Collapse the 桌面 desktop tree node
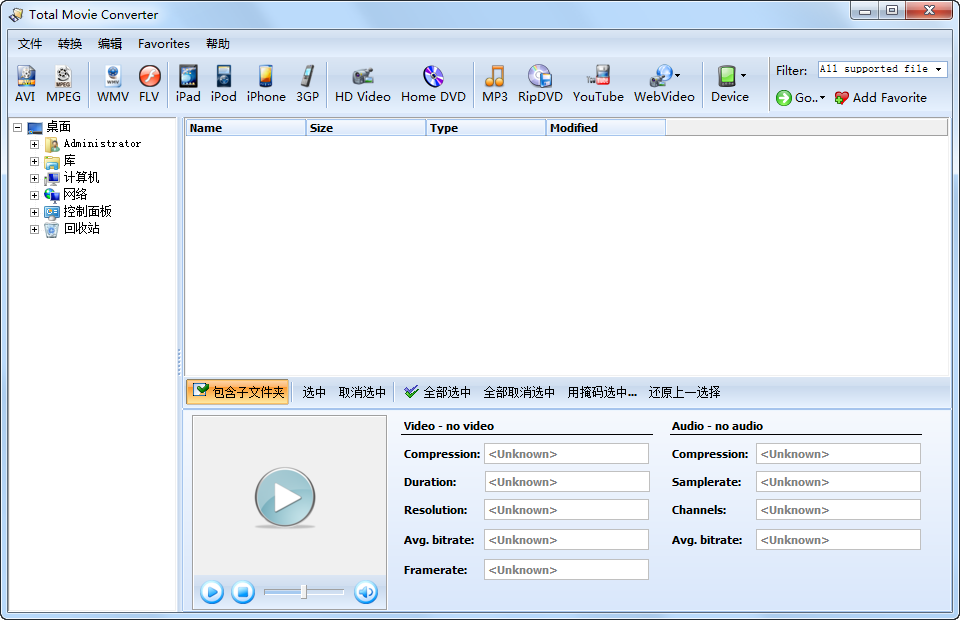This screenshot has height=620, width=960. (18, 127)
